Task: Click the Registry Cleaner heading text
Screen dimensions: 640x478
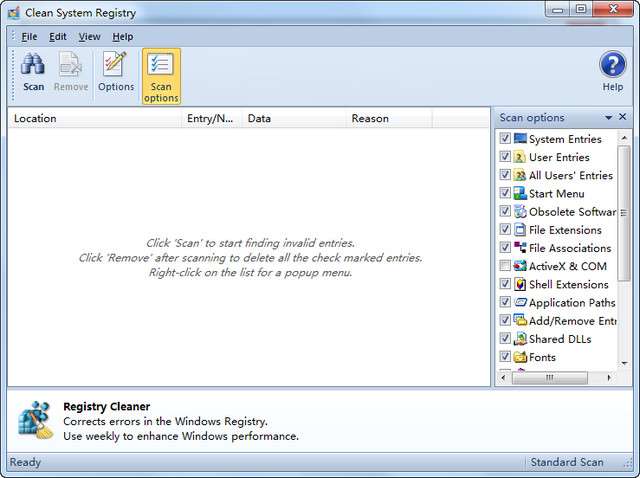Action: [x=107, y=407]
